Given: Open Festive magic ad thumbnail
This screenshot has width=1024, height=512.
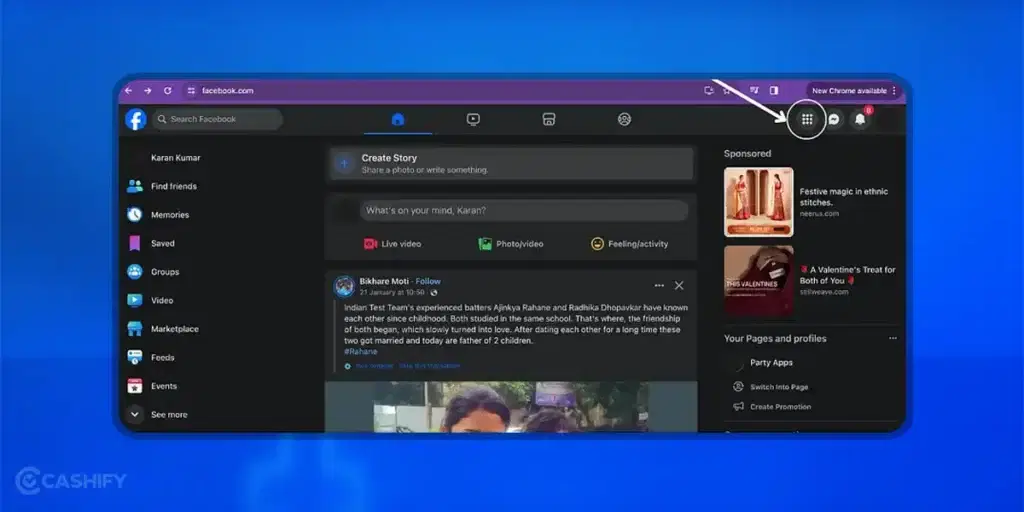Looking at the screenshot, I should tap(758, 202).
